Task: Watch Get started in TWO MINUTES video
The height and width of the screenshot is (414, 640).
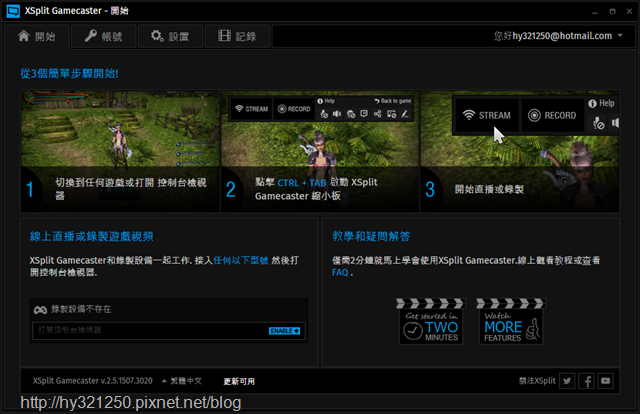Action: point(431,322)
